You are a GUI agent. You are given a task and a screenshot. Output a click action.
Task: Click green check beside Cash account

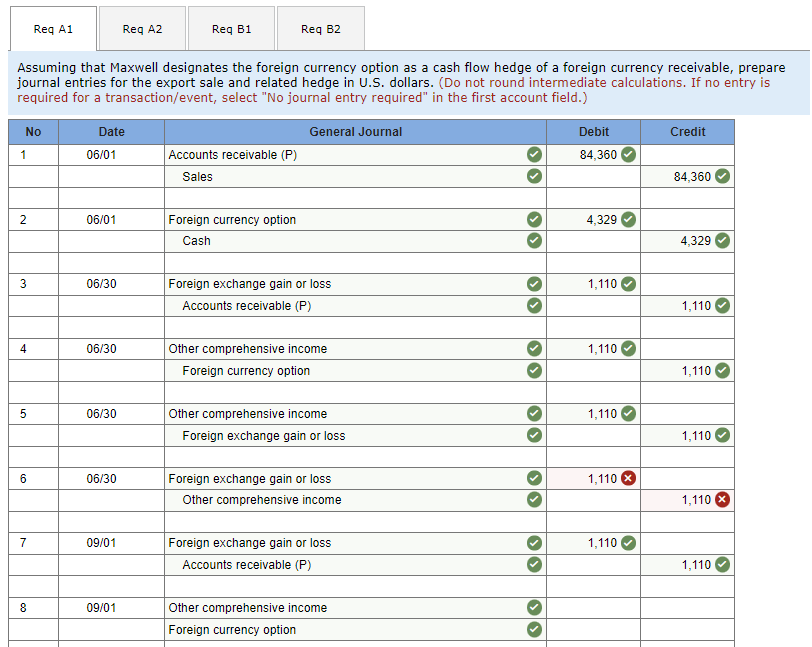(534, 240)
